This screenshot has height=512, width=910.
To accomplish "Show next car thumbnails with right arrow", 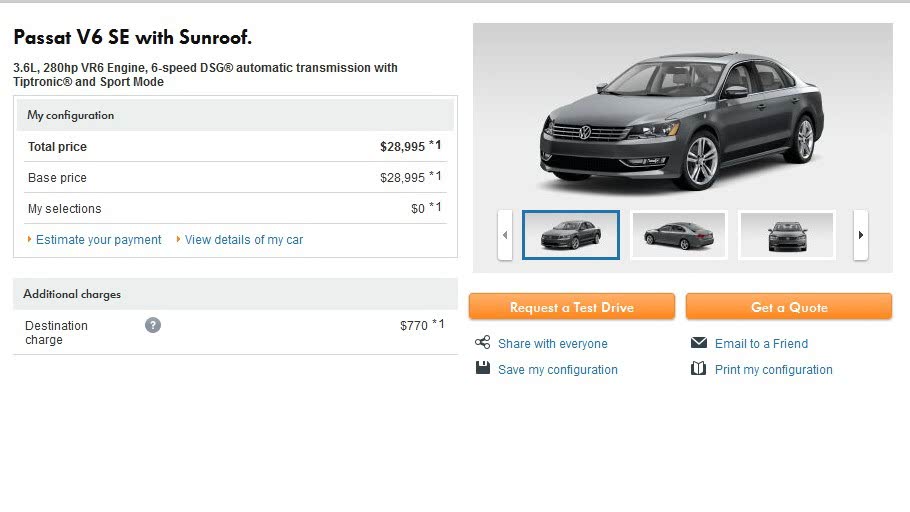I will [x=861, y=235].
